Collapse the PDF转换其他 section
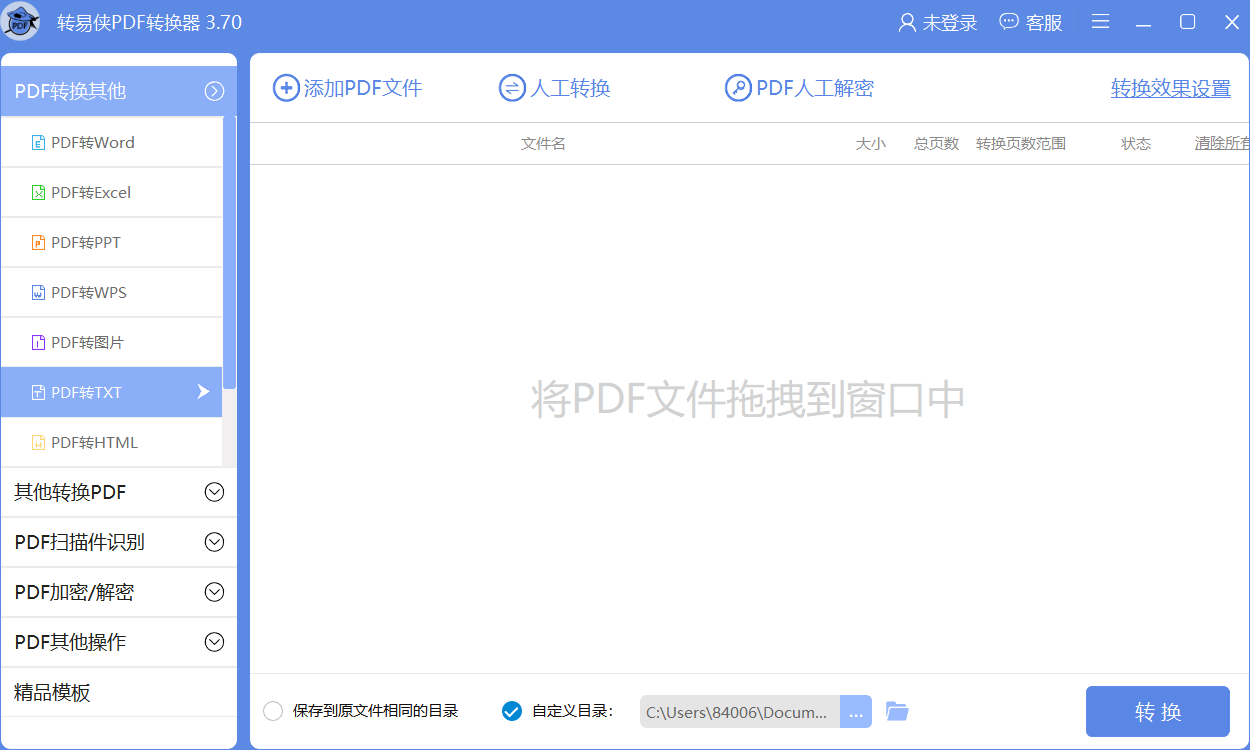The width and height of the screenshot is (1250, 750). pos(214,91)
